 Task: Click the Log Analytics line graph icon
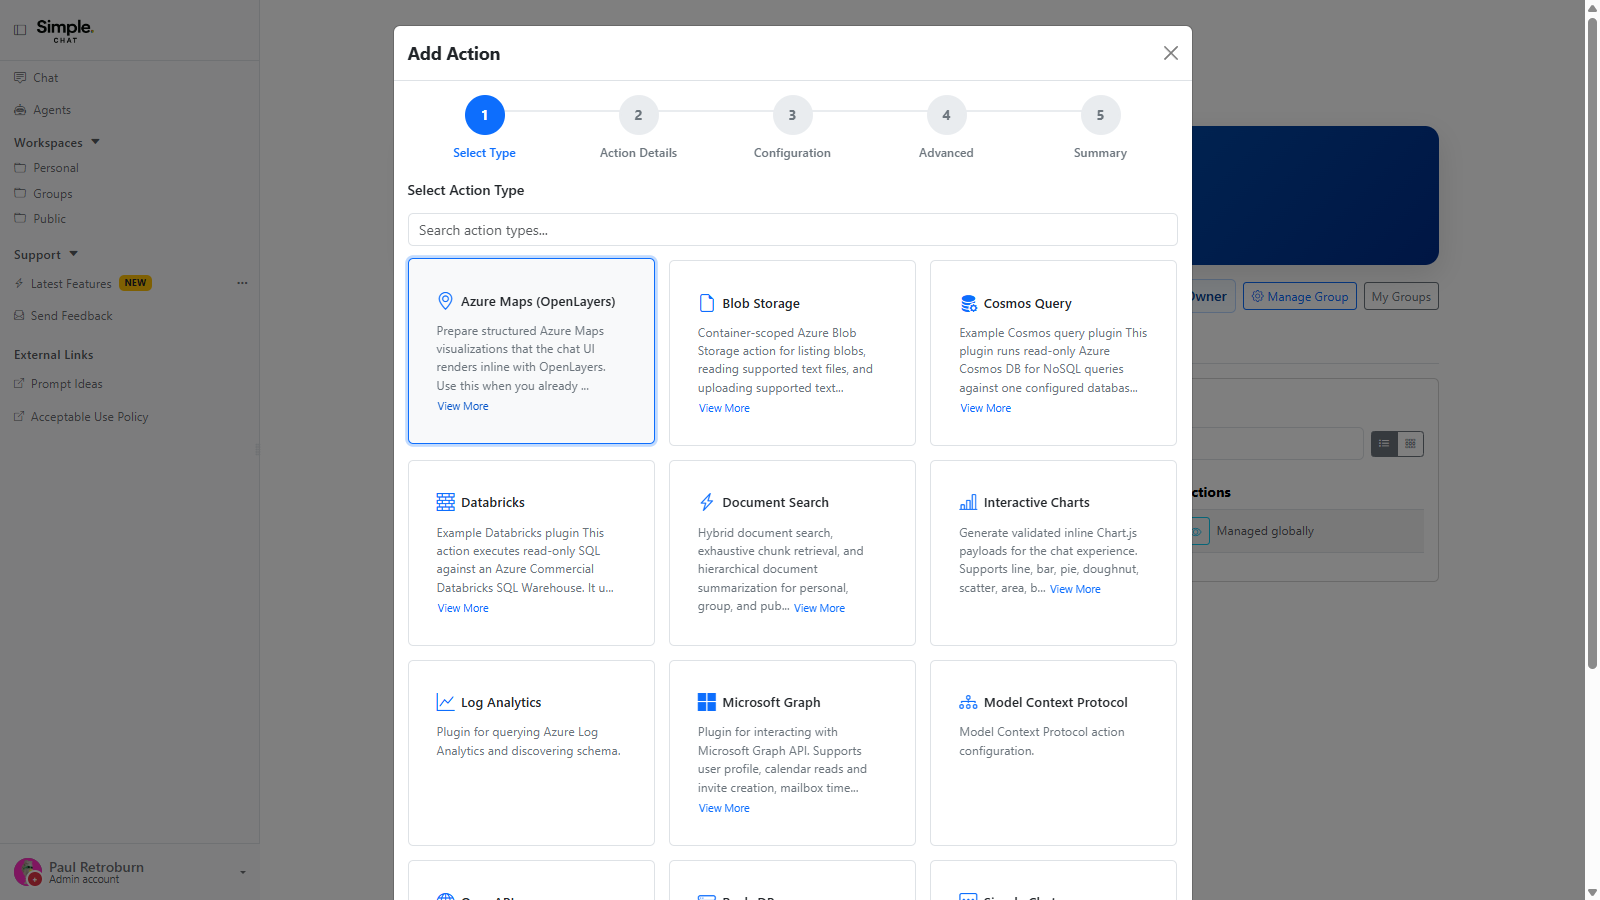click(446, 702)
